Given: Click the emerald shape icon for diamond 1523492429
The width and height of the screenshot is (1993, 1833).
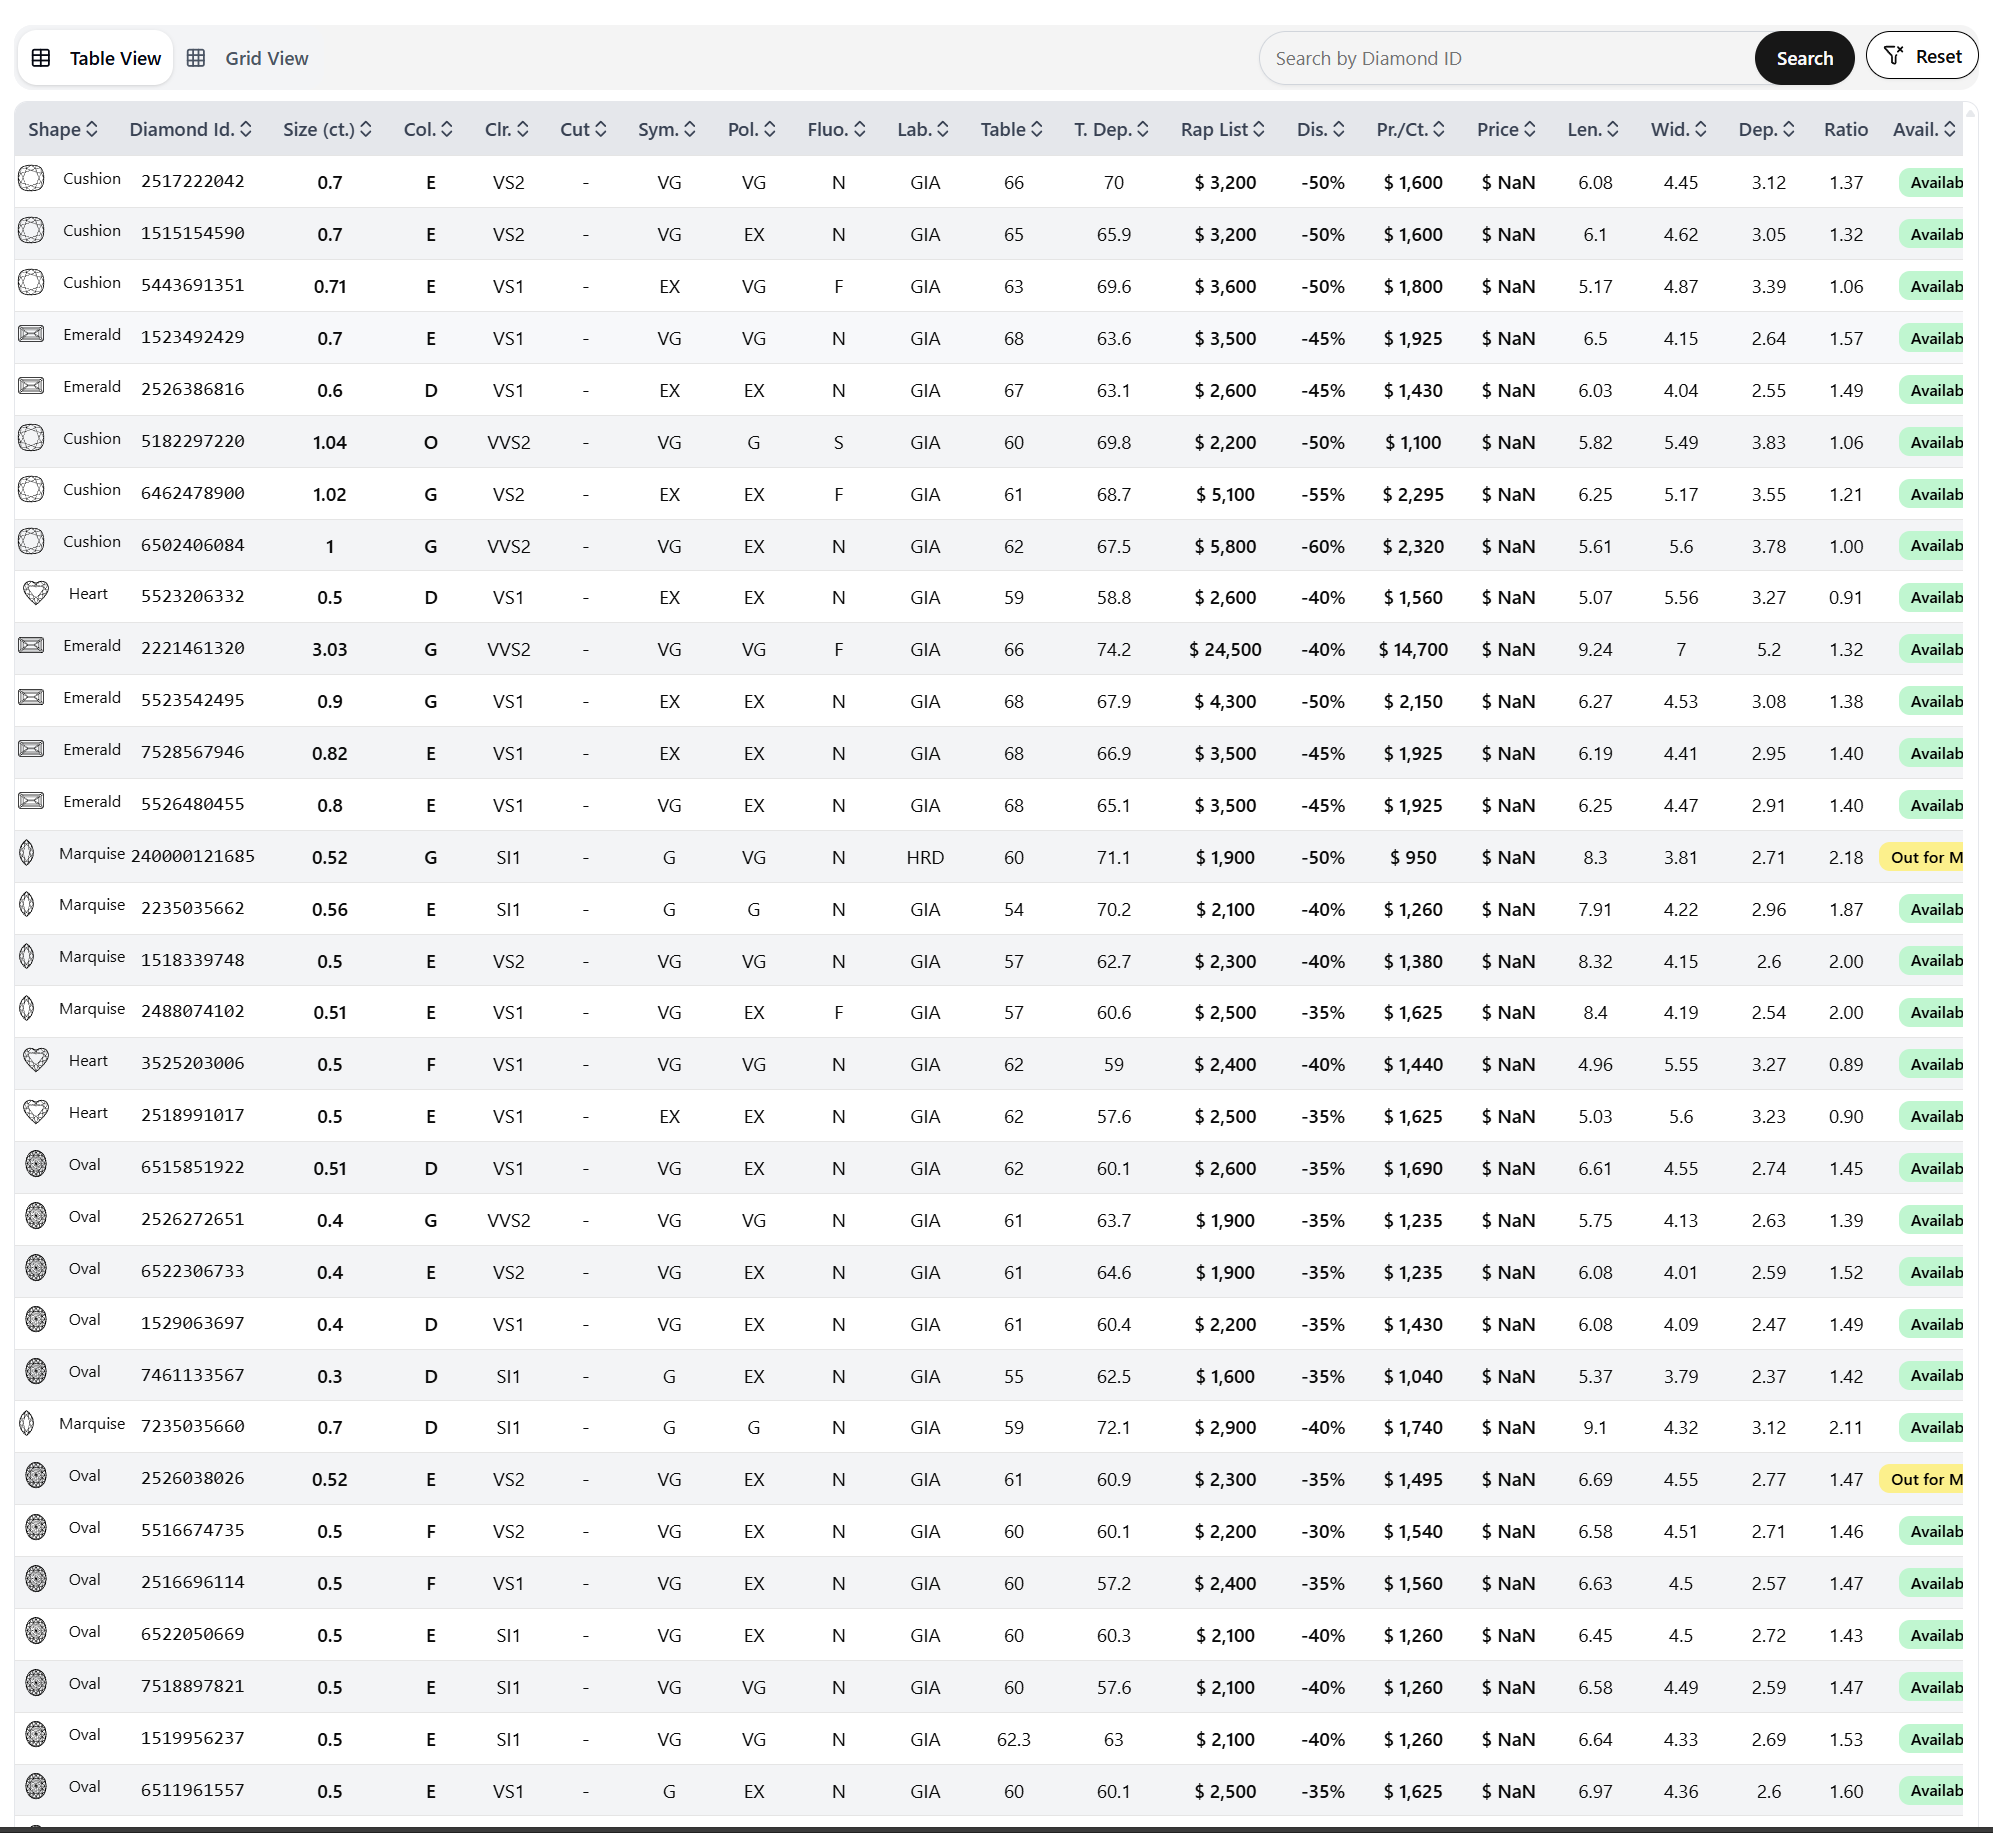Looking at the screenshot, I should (32, 334).
